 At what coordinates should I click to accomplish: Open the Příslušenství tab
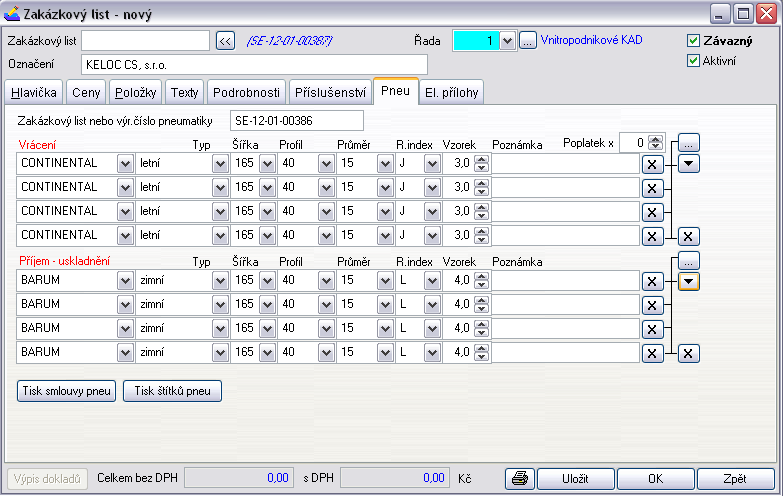pos(330,93)
